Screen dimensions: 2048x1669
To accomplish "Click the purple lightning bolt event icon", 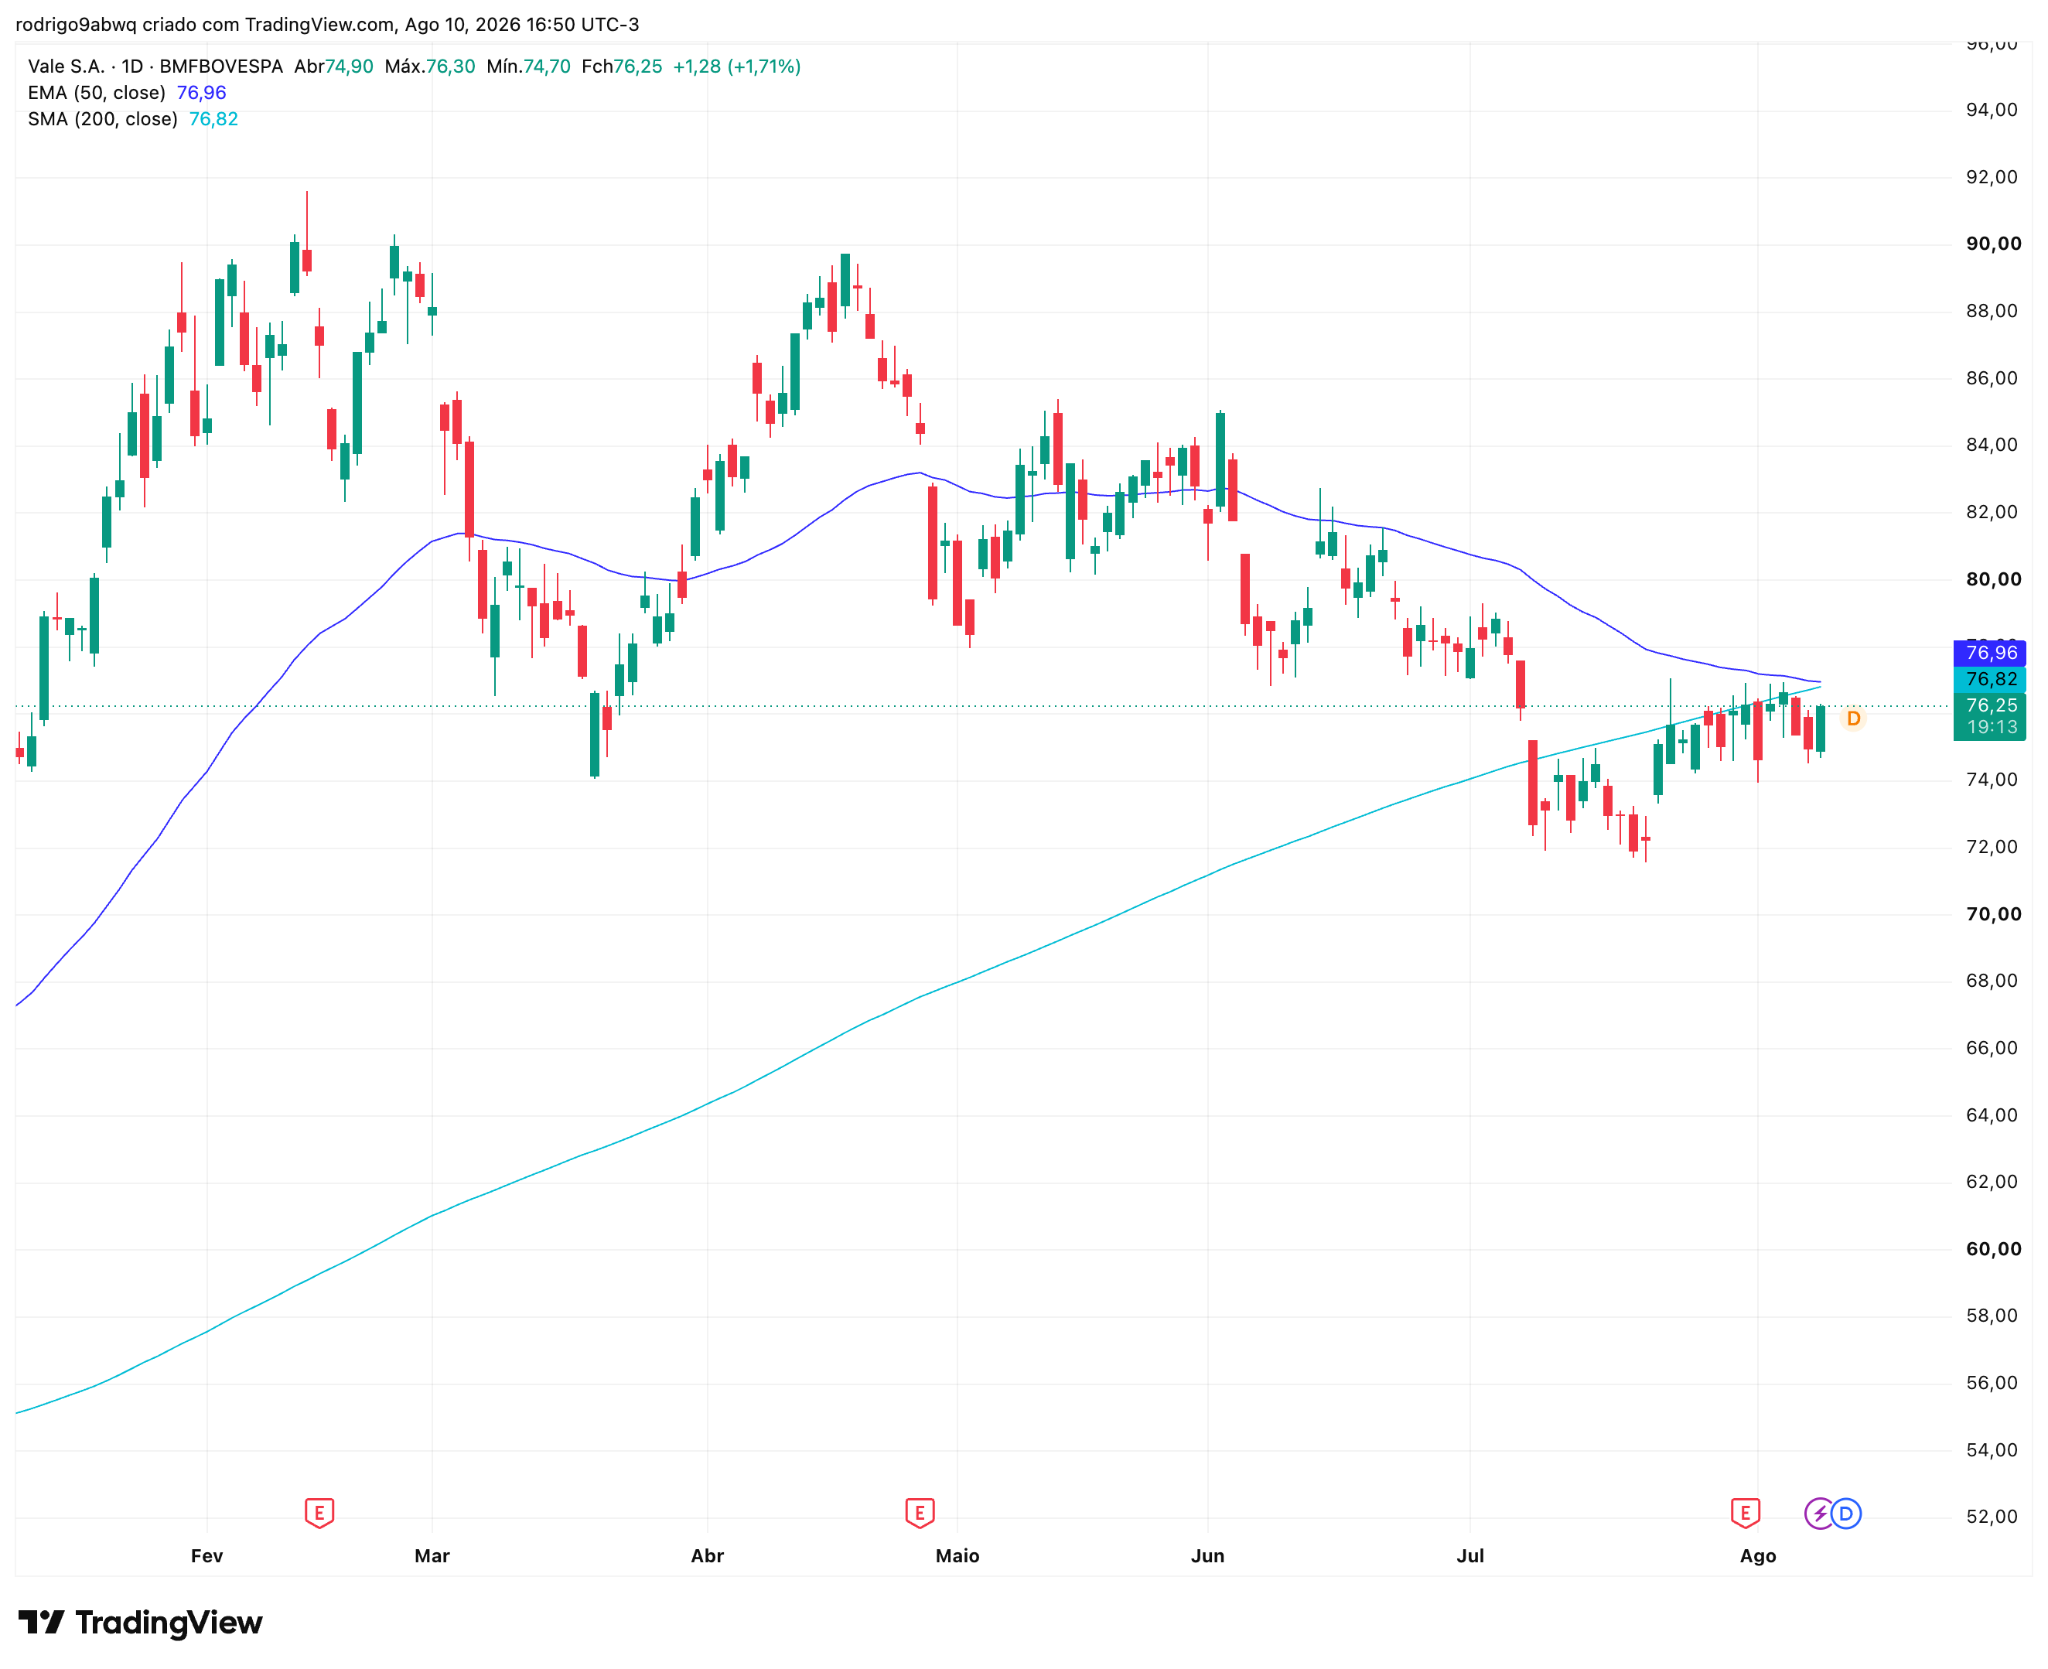I will pyautogui.click(x=1819, y=1513).
